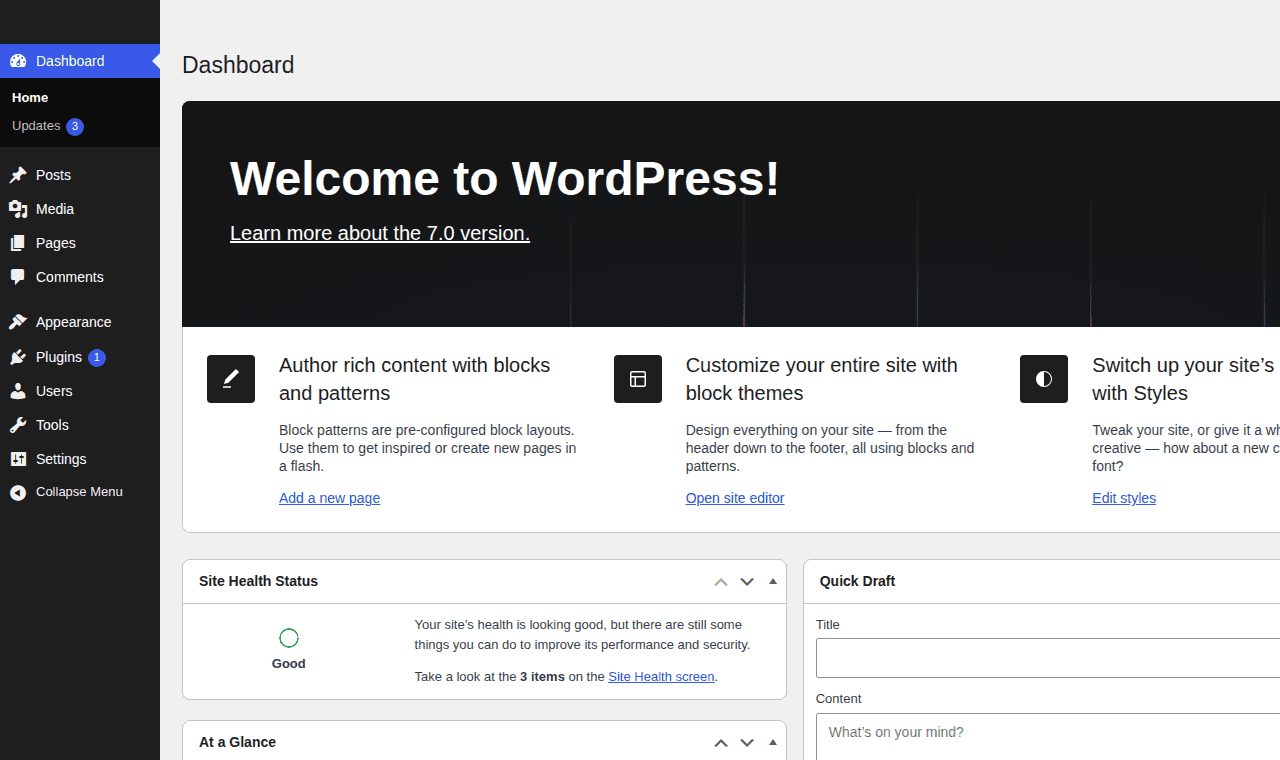This screenshot has width=1280, height=760.
Task: Open the Comments menu
Action: (80, 277)
